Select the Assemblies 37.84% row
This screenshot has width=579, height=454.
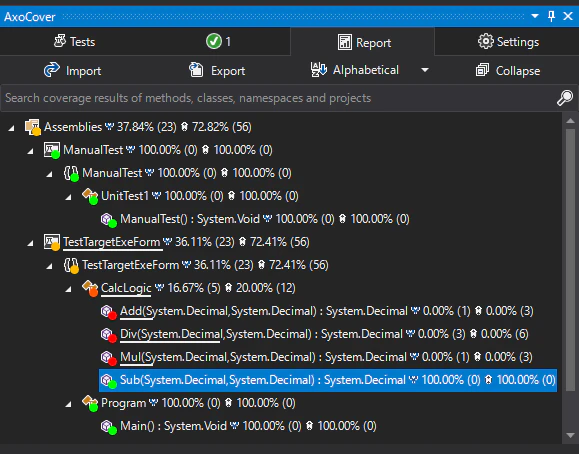(x=148, y=127)
